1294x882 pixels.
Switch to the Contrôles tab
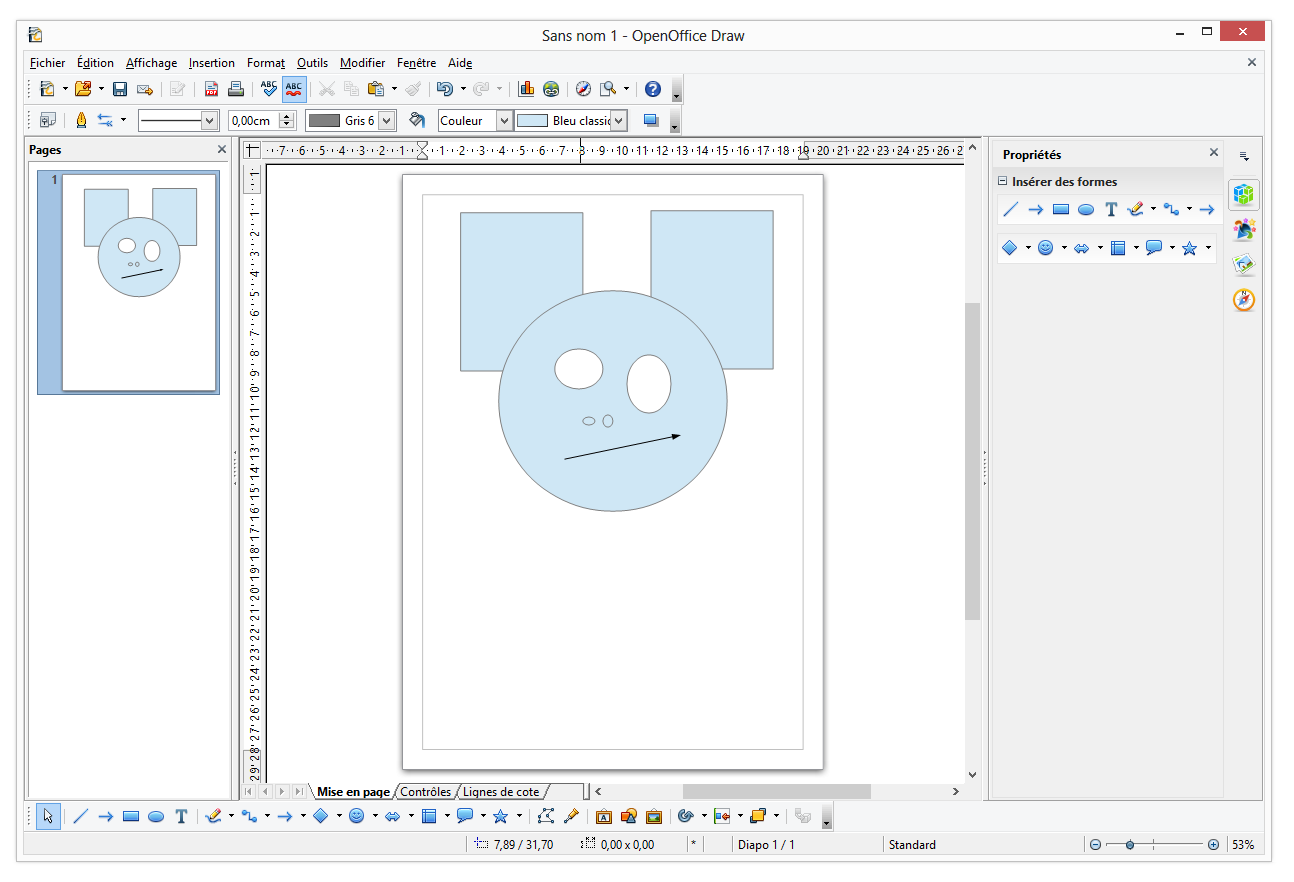(x=425, y=791)
